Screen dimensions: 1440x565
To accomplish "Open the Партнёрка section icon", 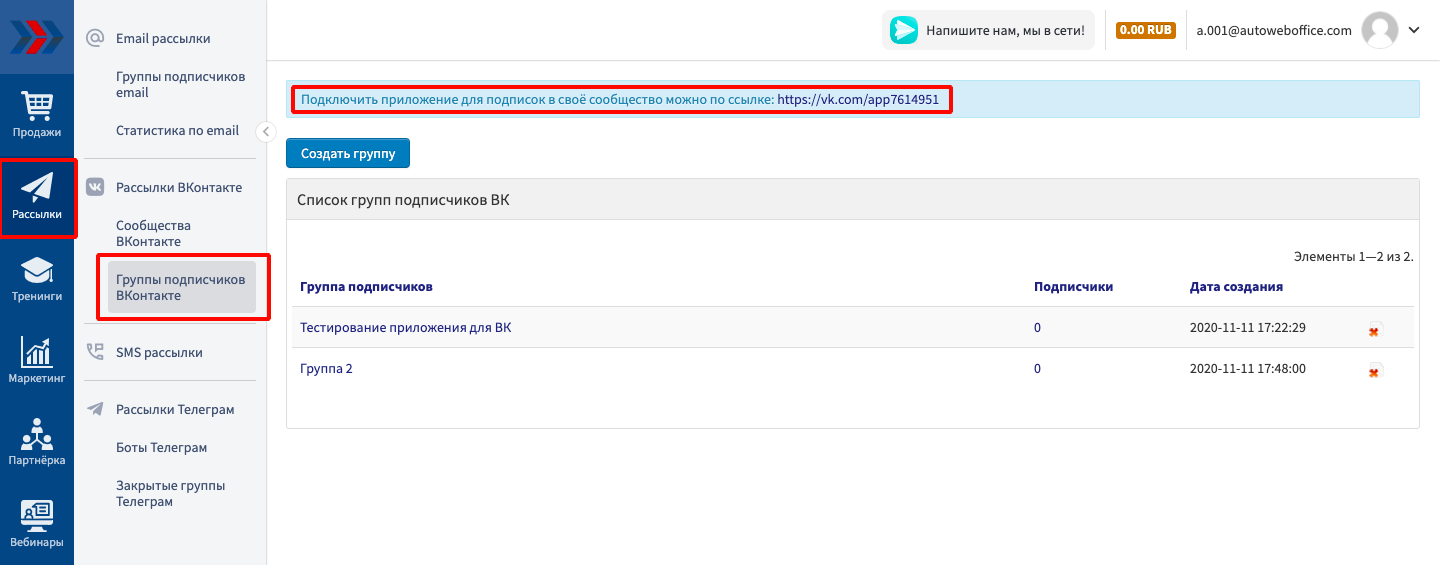I will coord(37,443).
